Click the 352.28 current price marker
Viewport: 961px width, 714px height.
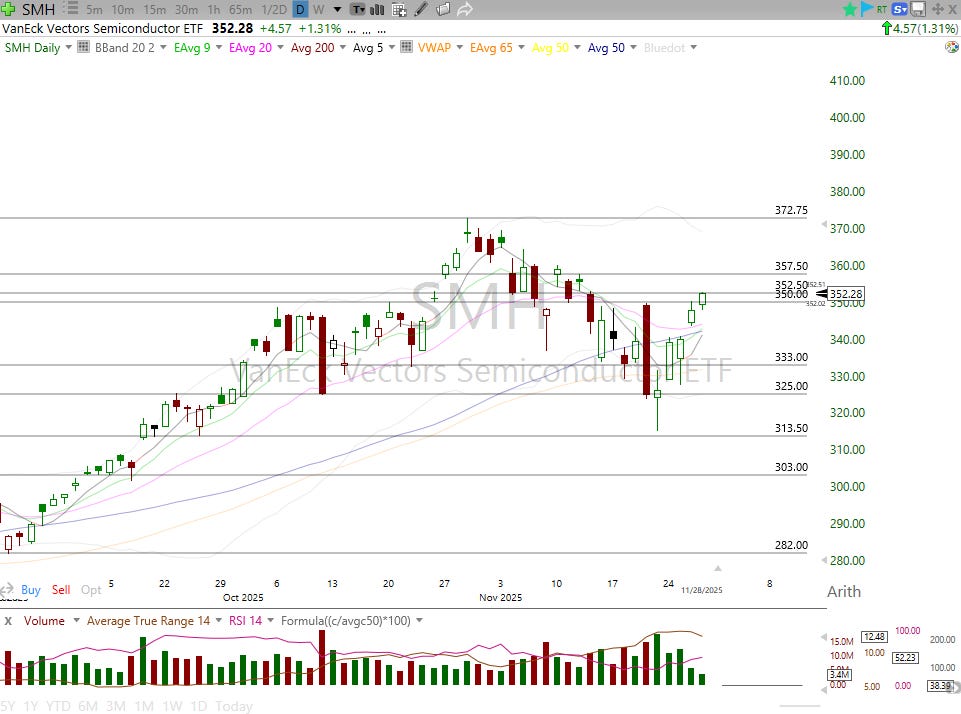[x=846, y=294]
